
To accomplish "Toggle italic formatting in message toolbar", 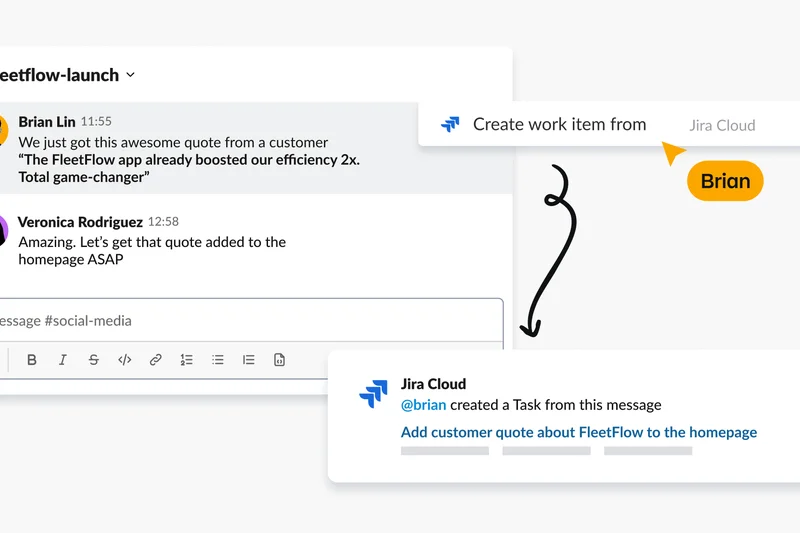I will (x=63, y=360).
